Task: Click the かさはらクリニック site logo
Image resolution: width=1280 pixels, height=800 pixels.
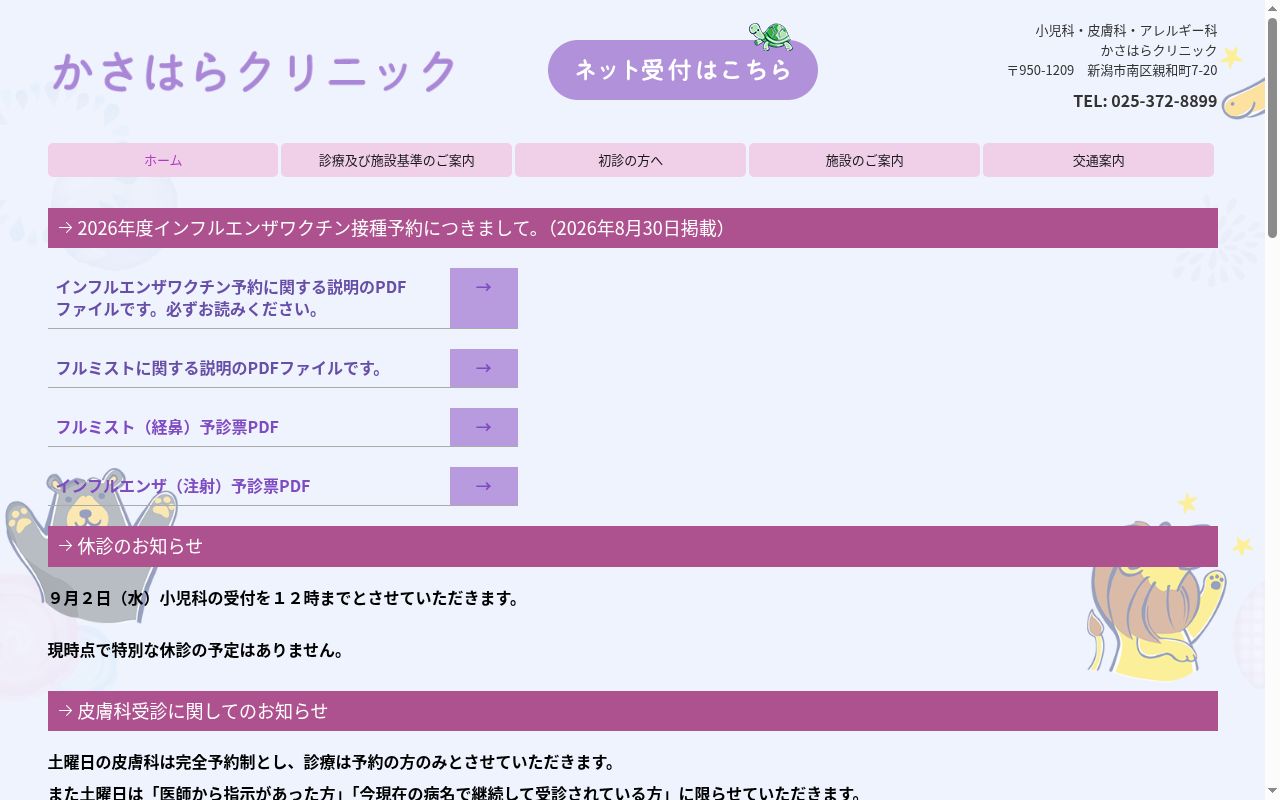Action: point(255,71)
